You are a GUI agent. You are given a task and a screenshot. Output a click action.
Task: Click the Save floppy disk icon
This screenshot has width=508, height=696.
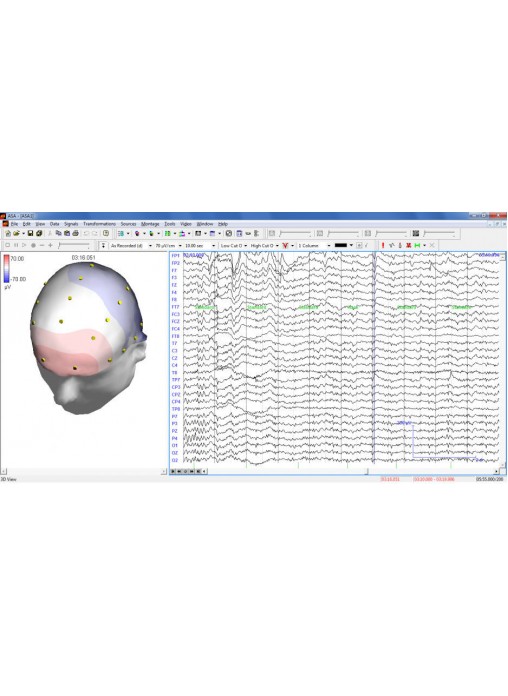coord(30,233)
